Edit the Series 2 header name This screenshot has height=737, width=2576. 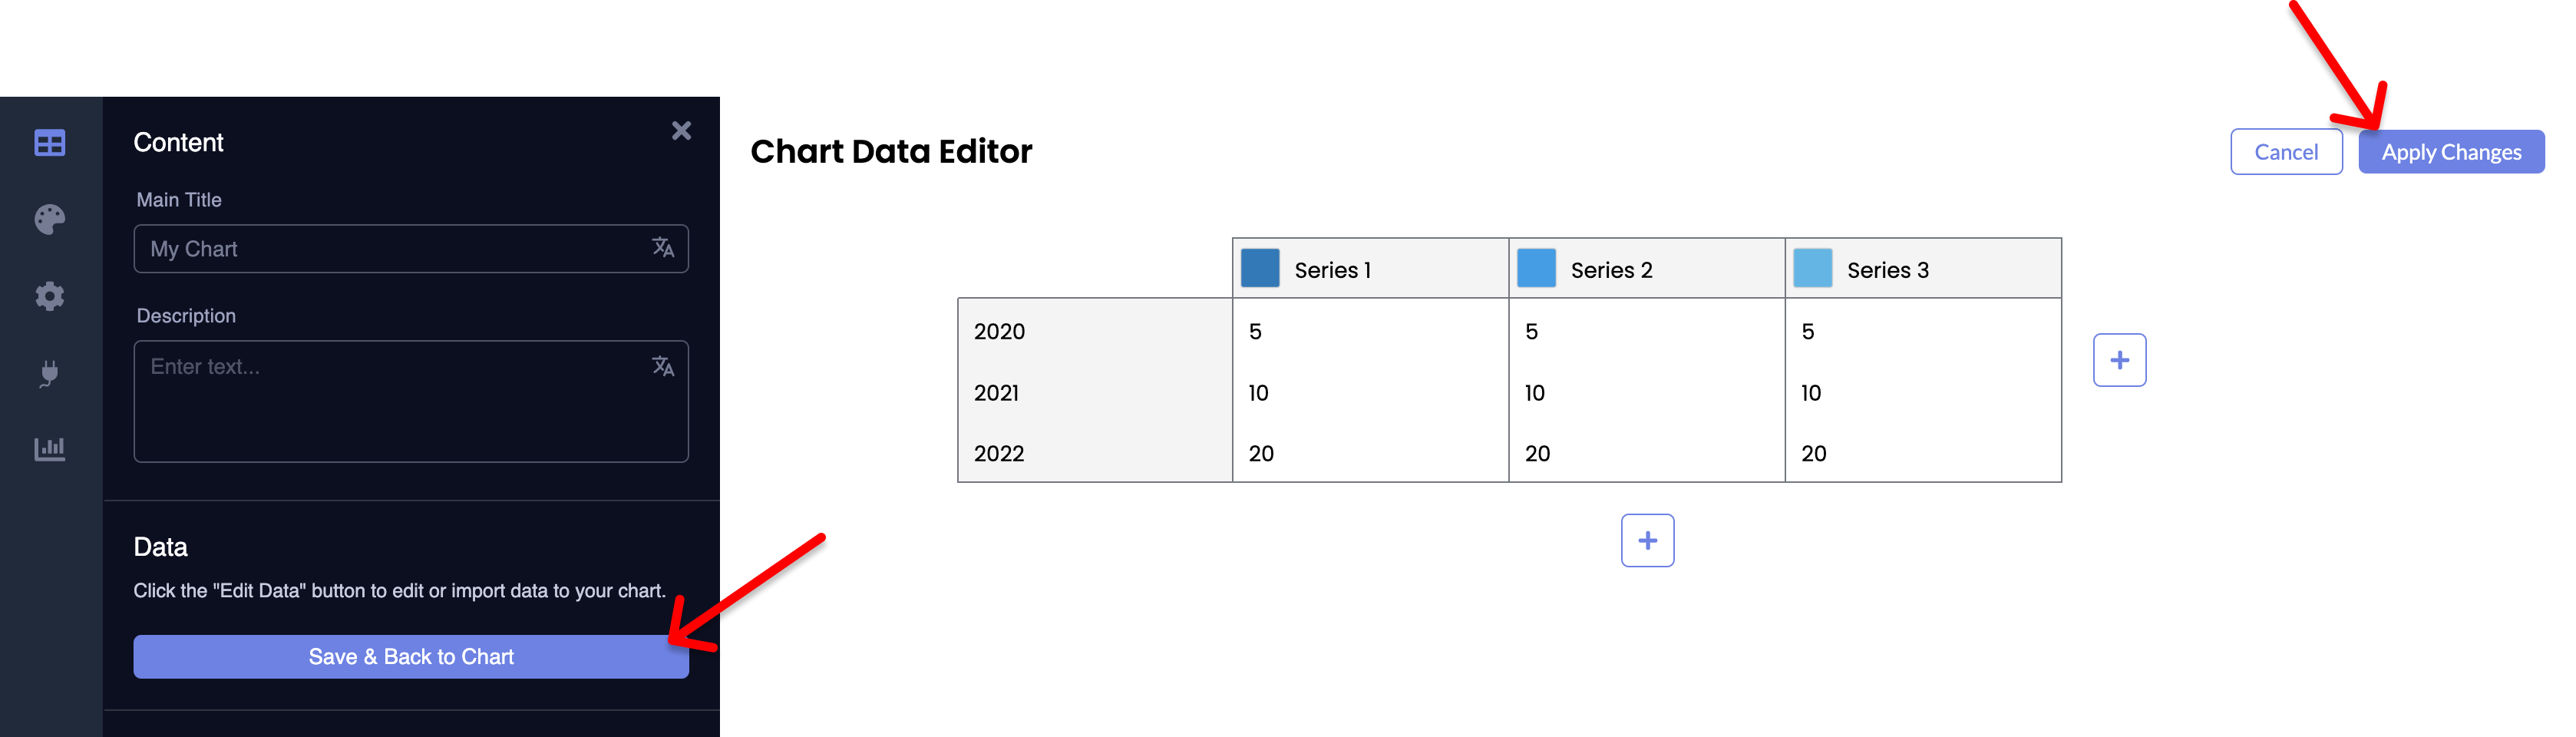point(1611,270)
